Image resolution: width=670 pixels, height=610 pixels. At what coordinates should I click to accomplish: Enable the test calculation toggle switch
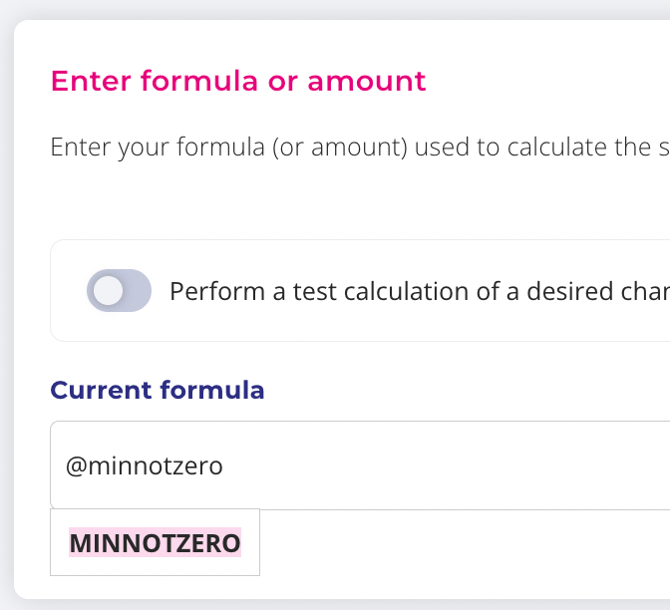pos(119,291)
